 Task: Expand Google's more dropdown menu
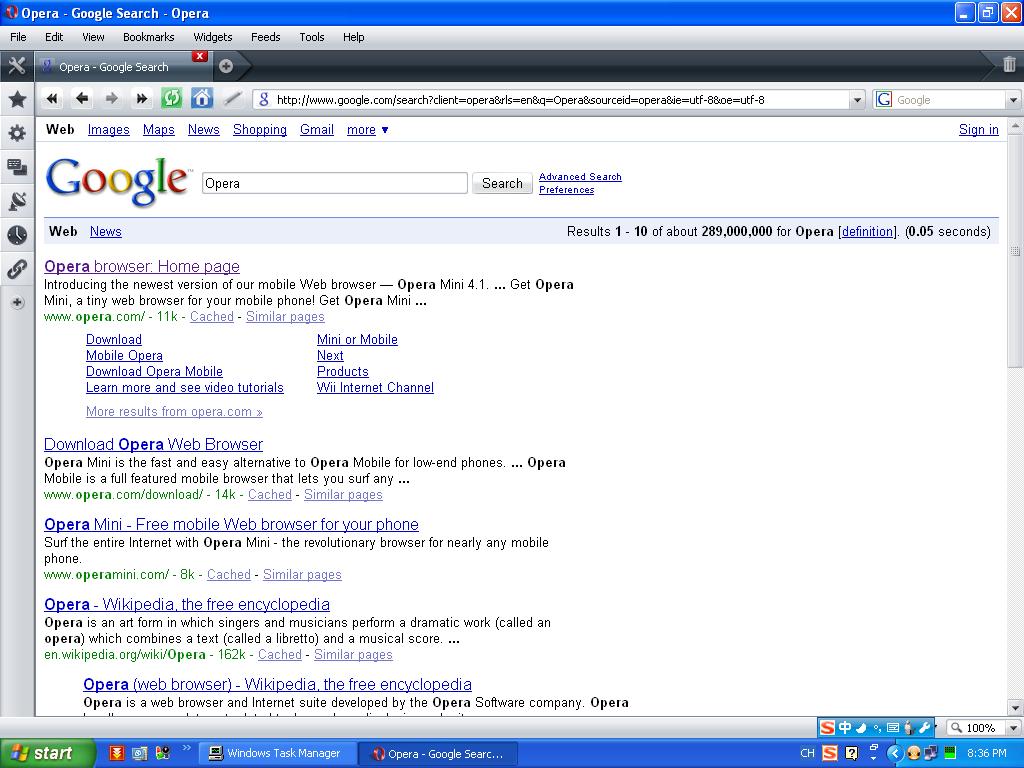coord(368,129)
